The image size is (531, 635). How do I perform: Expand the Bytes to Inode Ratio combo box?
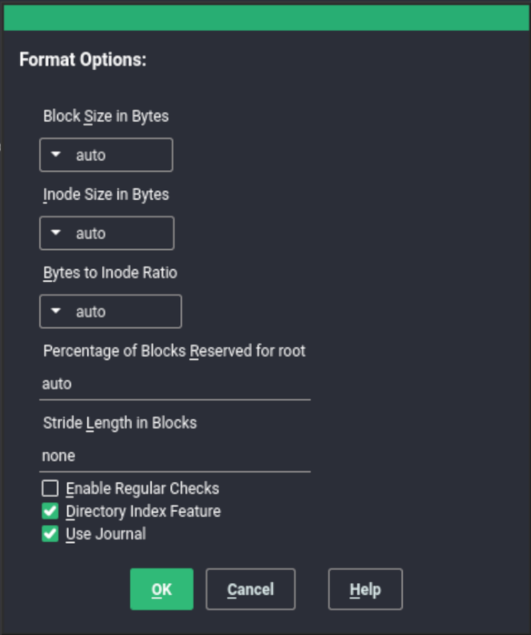(x=110, y=311)
